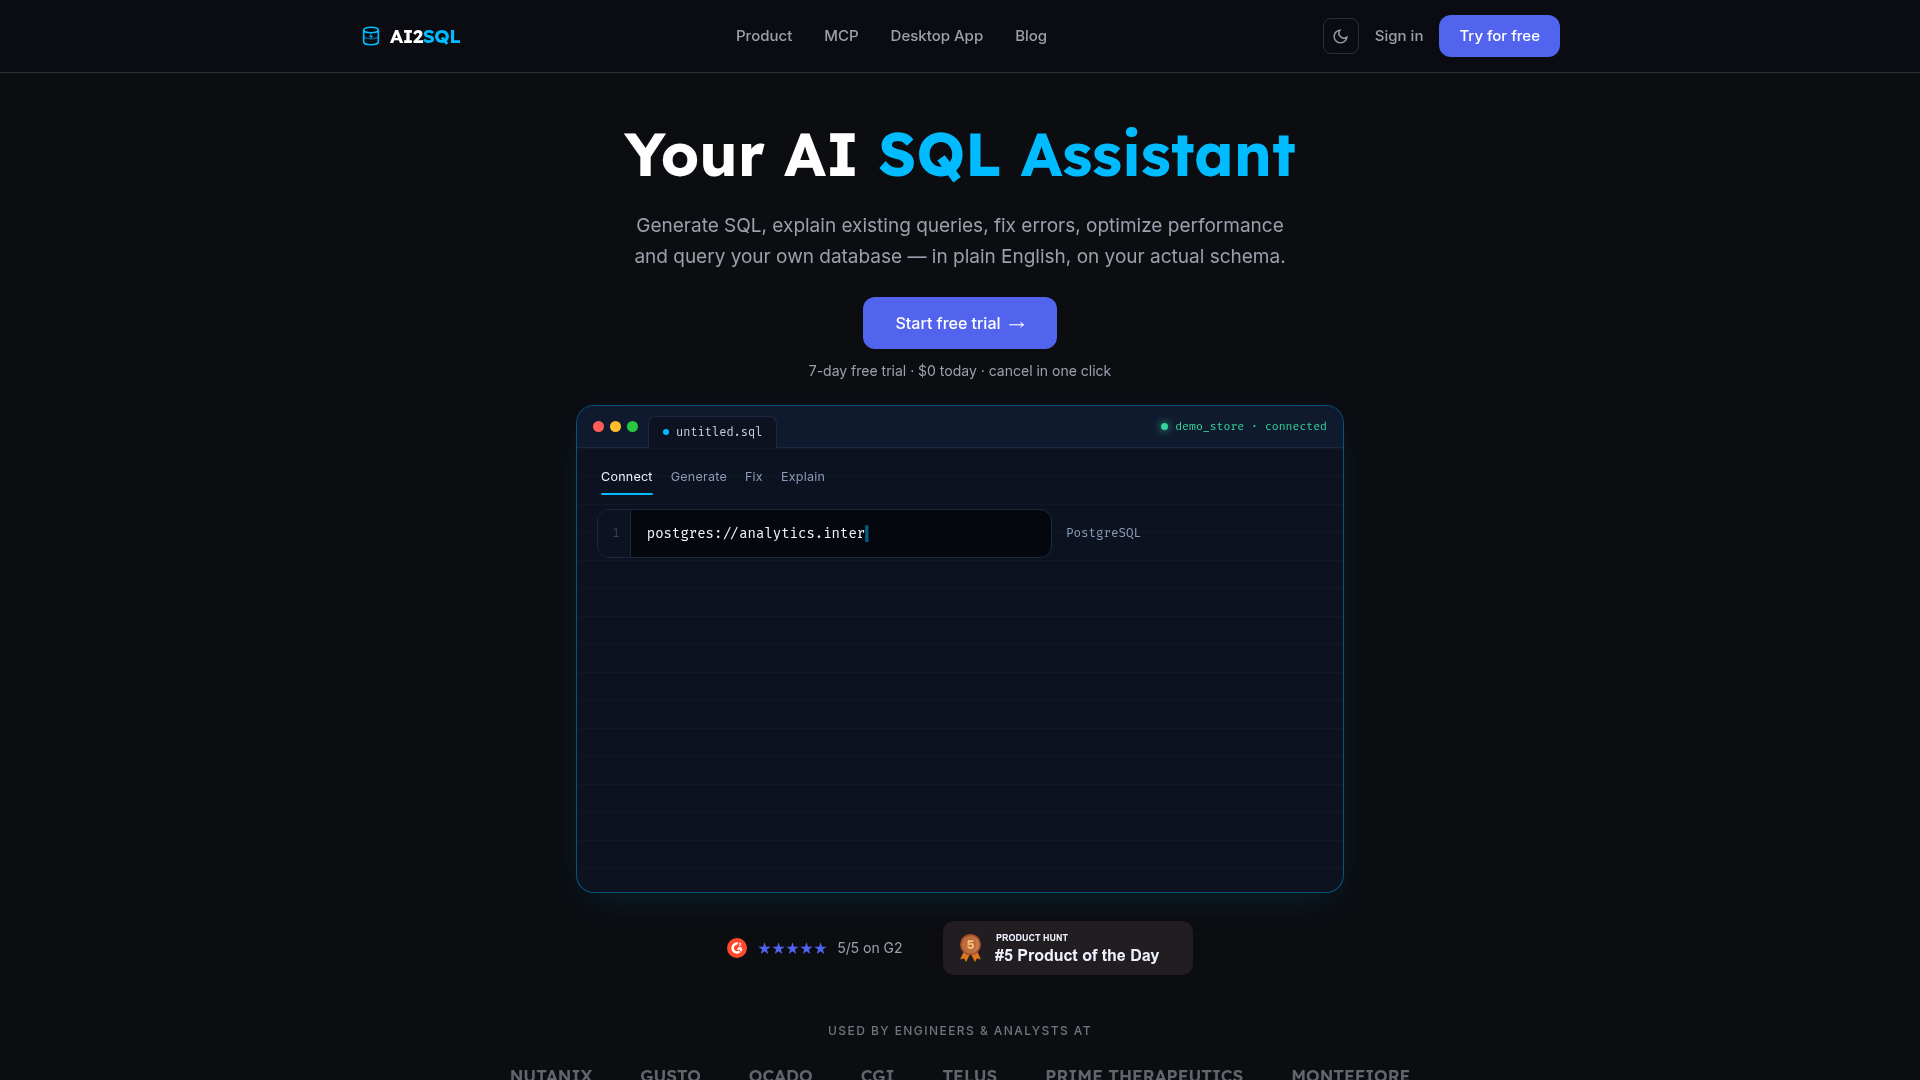Screen dimensions: 1920x1080
Task: Click the PostgreSQL database type label
Action: click(x=1103, y=533)
